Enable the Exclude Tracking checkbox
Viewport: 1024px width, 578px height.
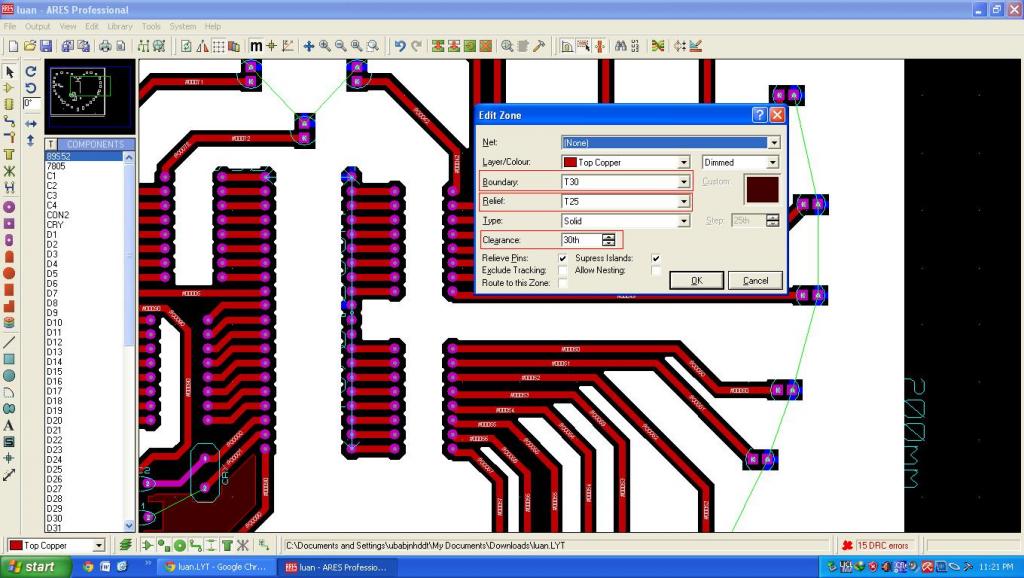coord(562,270)
